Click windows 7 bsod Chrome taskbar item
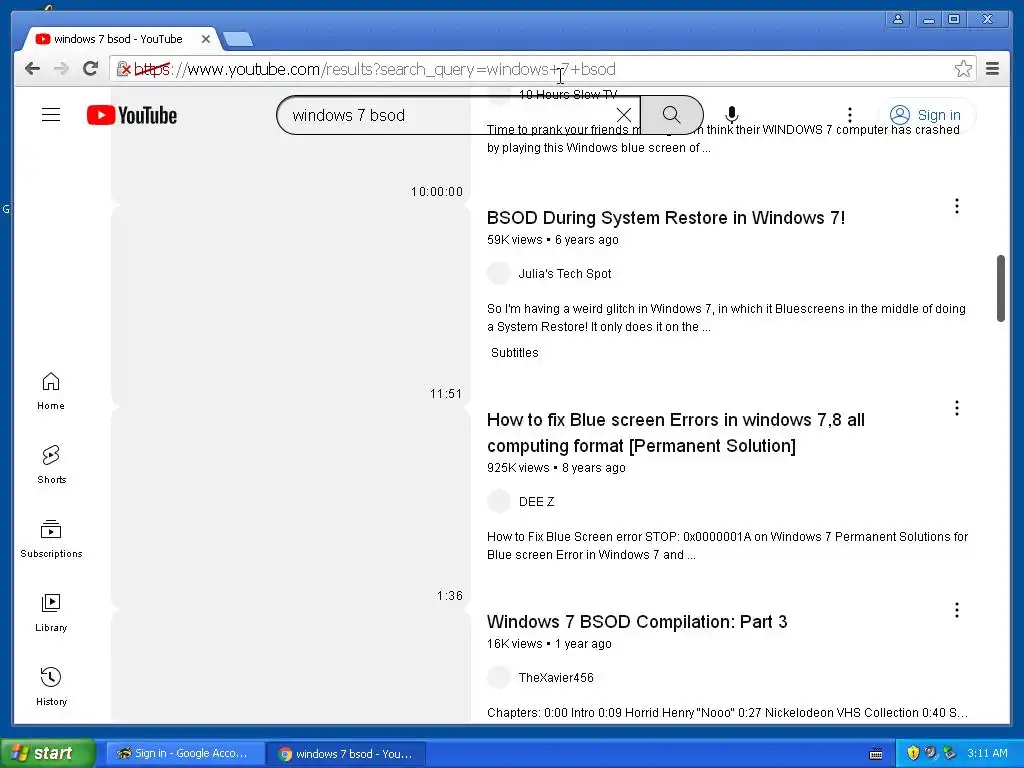 coord(347,754)
